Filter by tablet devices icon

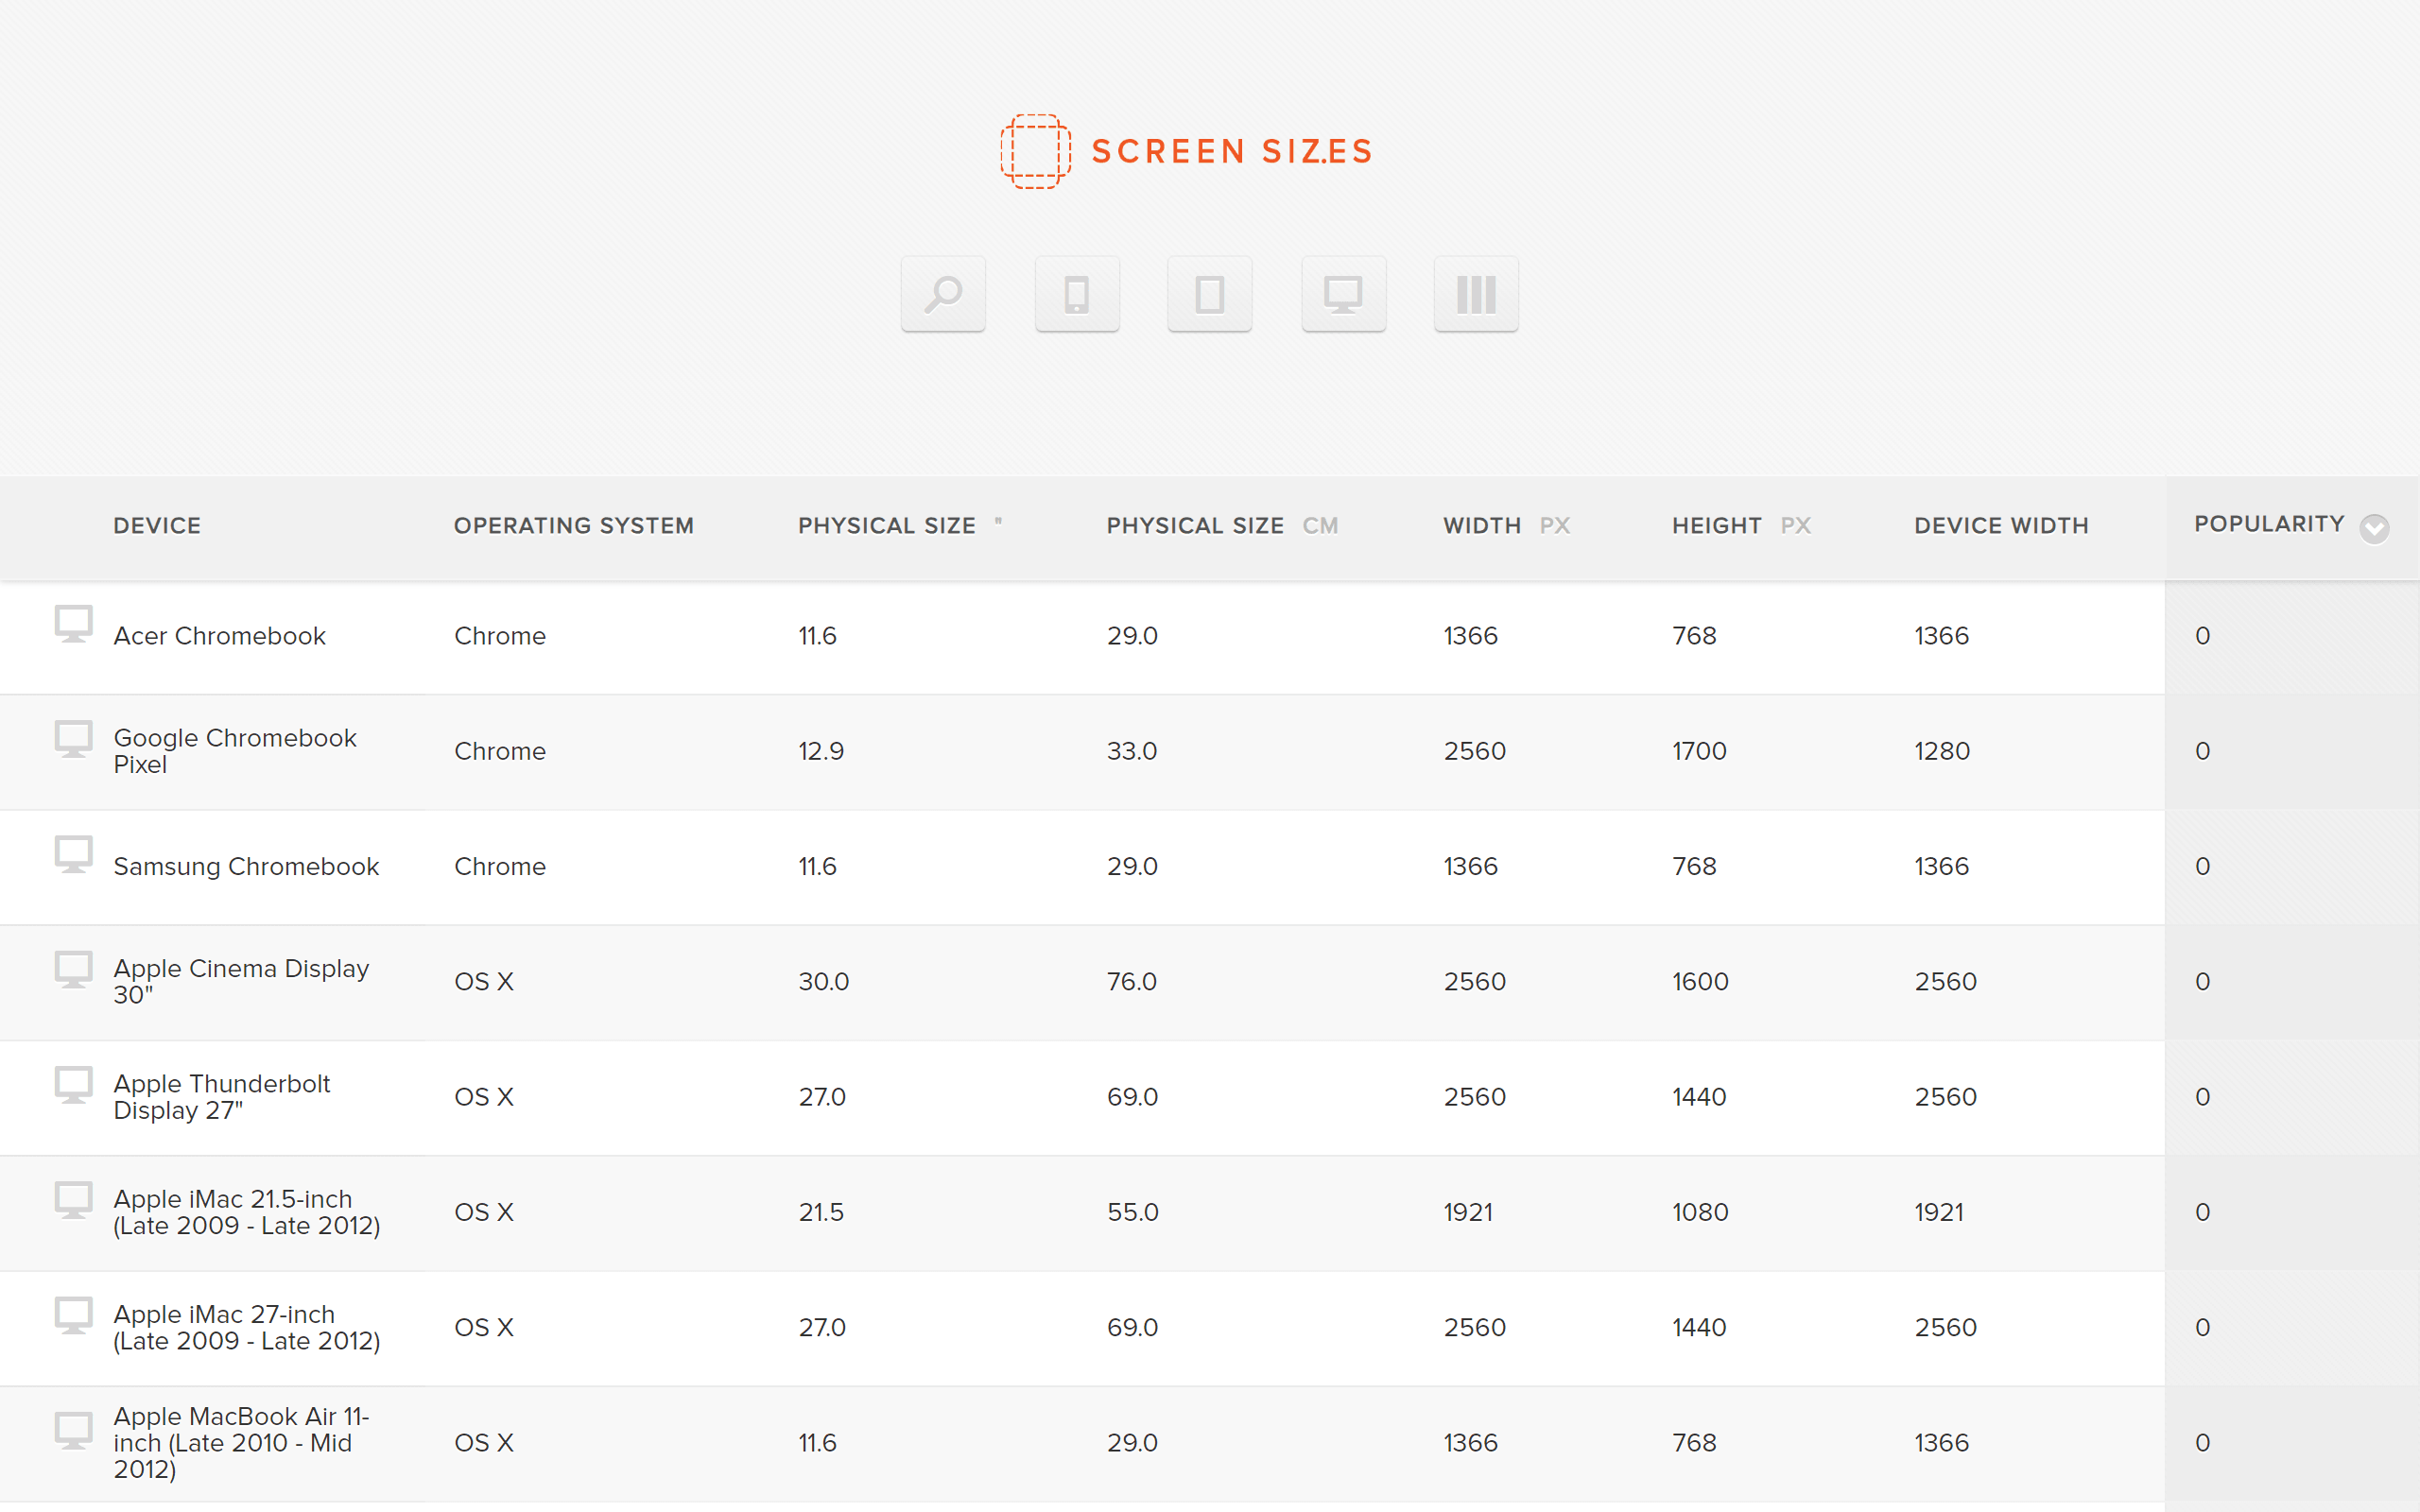(1209, 294)
